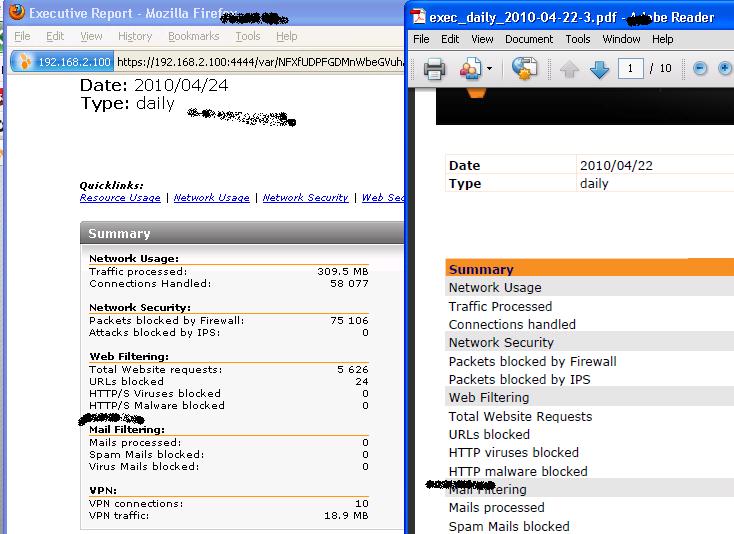Click Packets blocked by Firewall in the PDF

(x=532, y=362)
